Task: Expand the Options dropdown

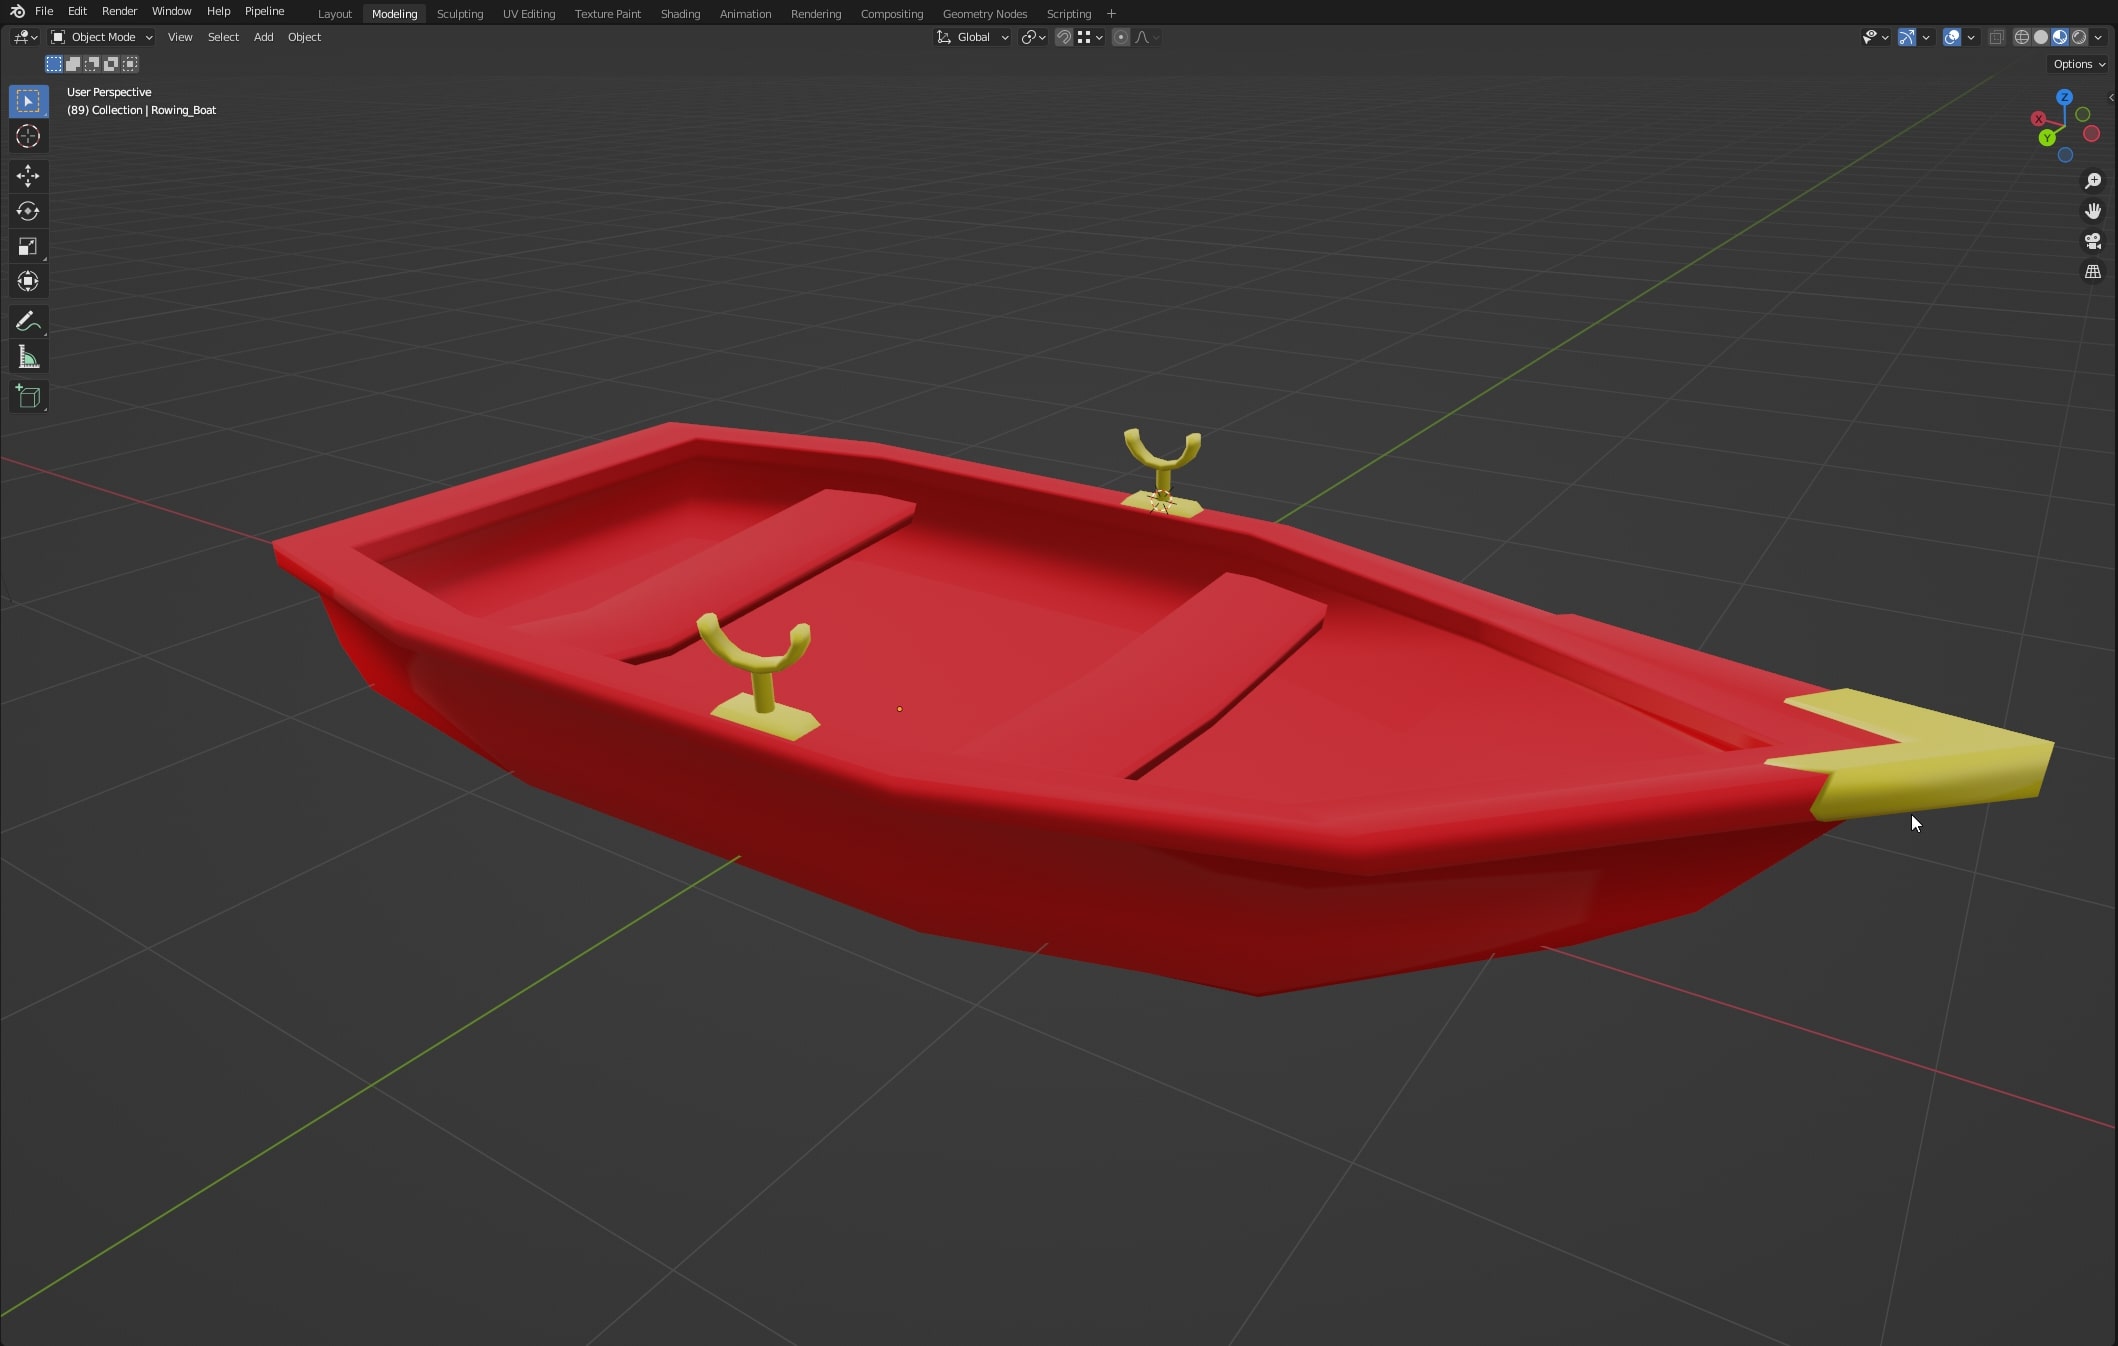Action: pyautogui.click(x=2079, y=64)
